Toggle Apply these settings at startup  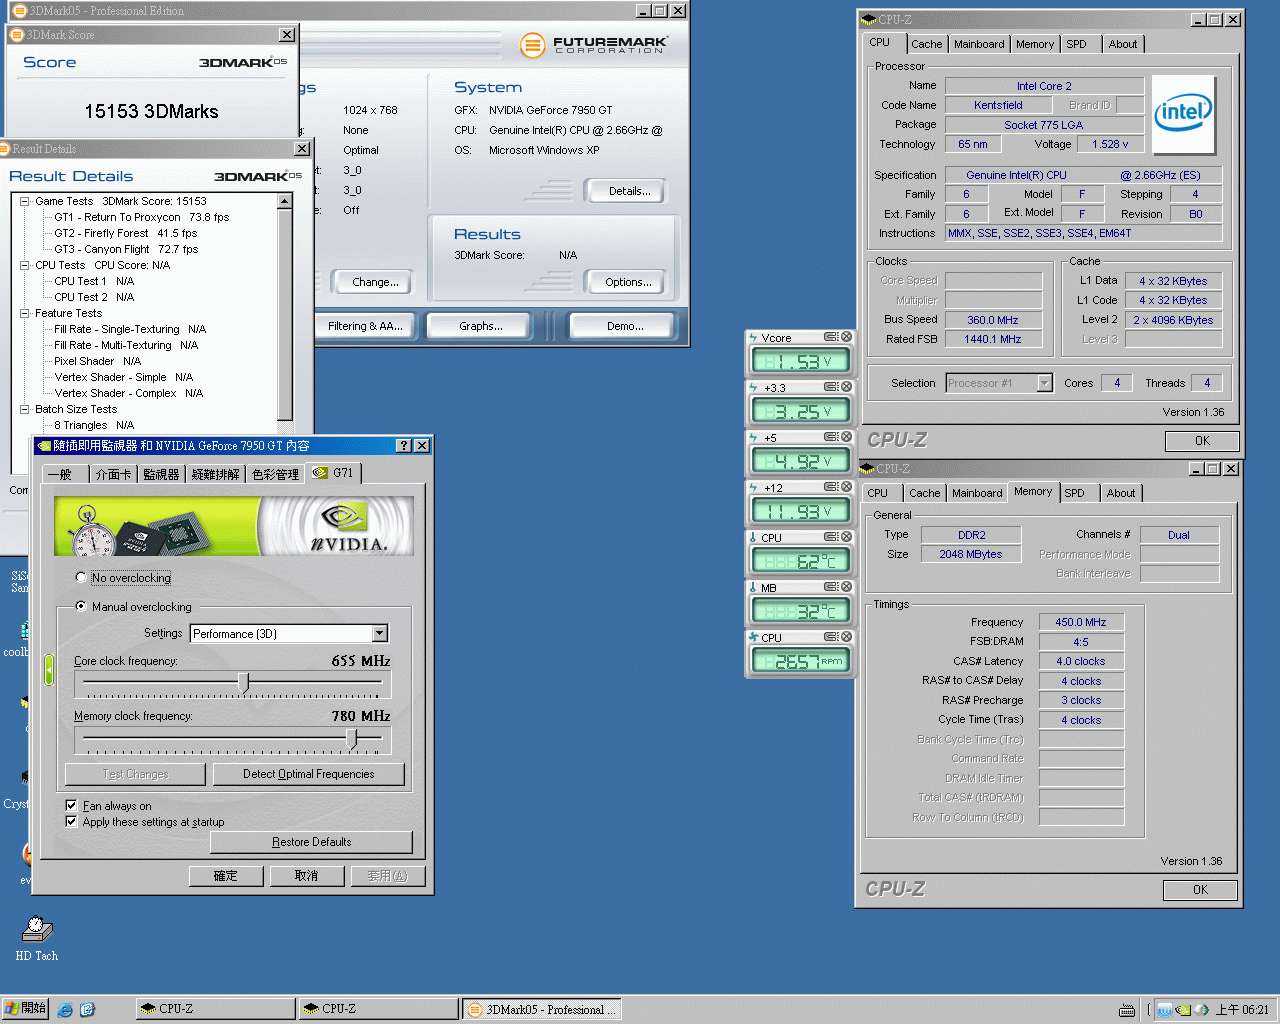(71, 821)
